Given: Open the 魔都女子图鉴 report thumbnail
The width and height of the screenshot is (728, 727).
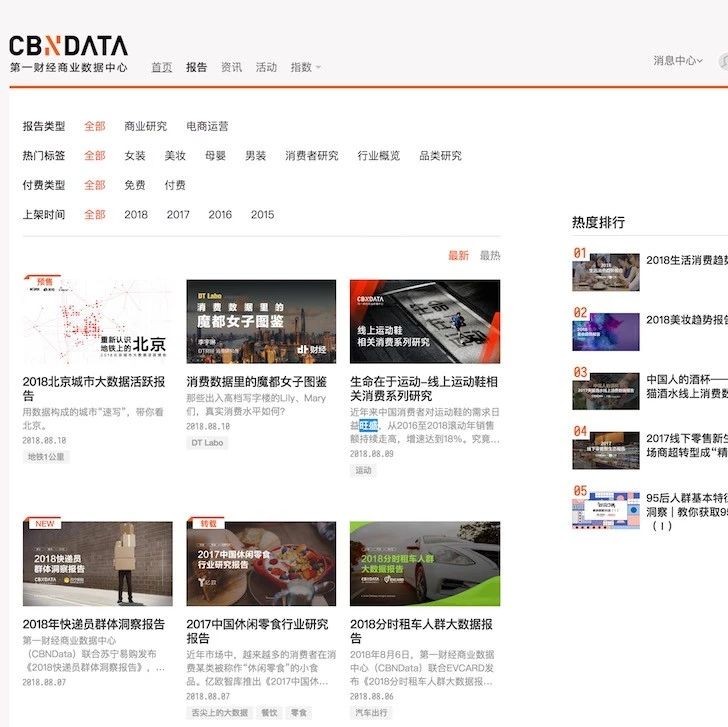Looking at the screenshot, I should pyautogui.click(x=261, y=321).
